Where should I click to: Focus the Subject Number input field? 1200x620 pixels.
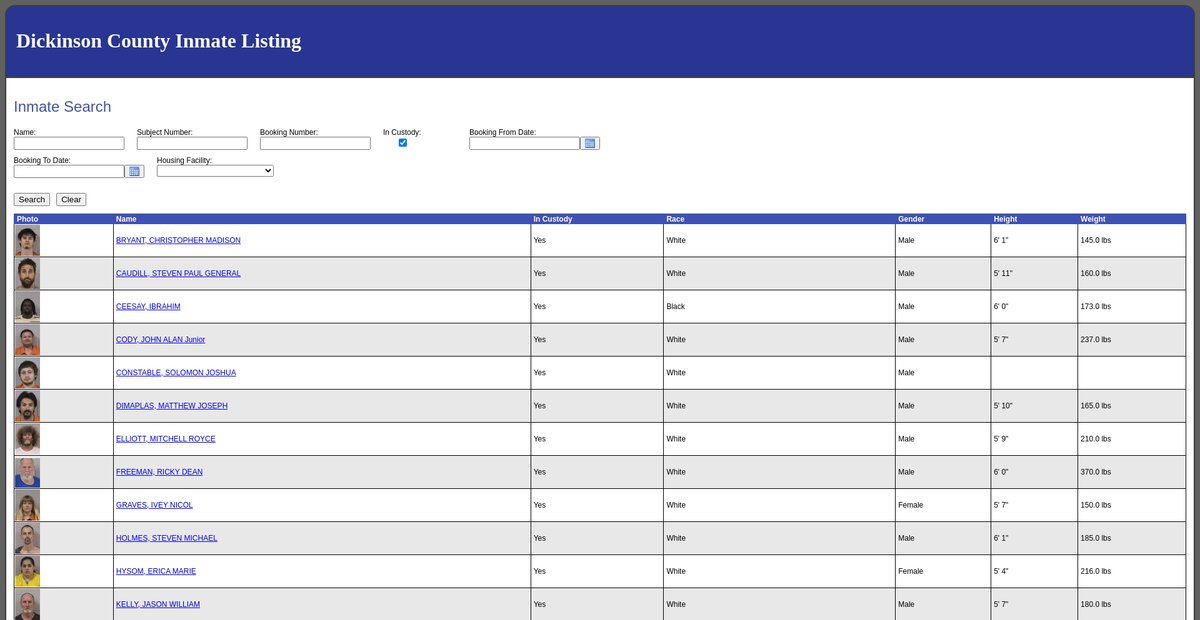(x=192, y=143)
